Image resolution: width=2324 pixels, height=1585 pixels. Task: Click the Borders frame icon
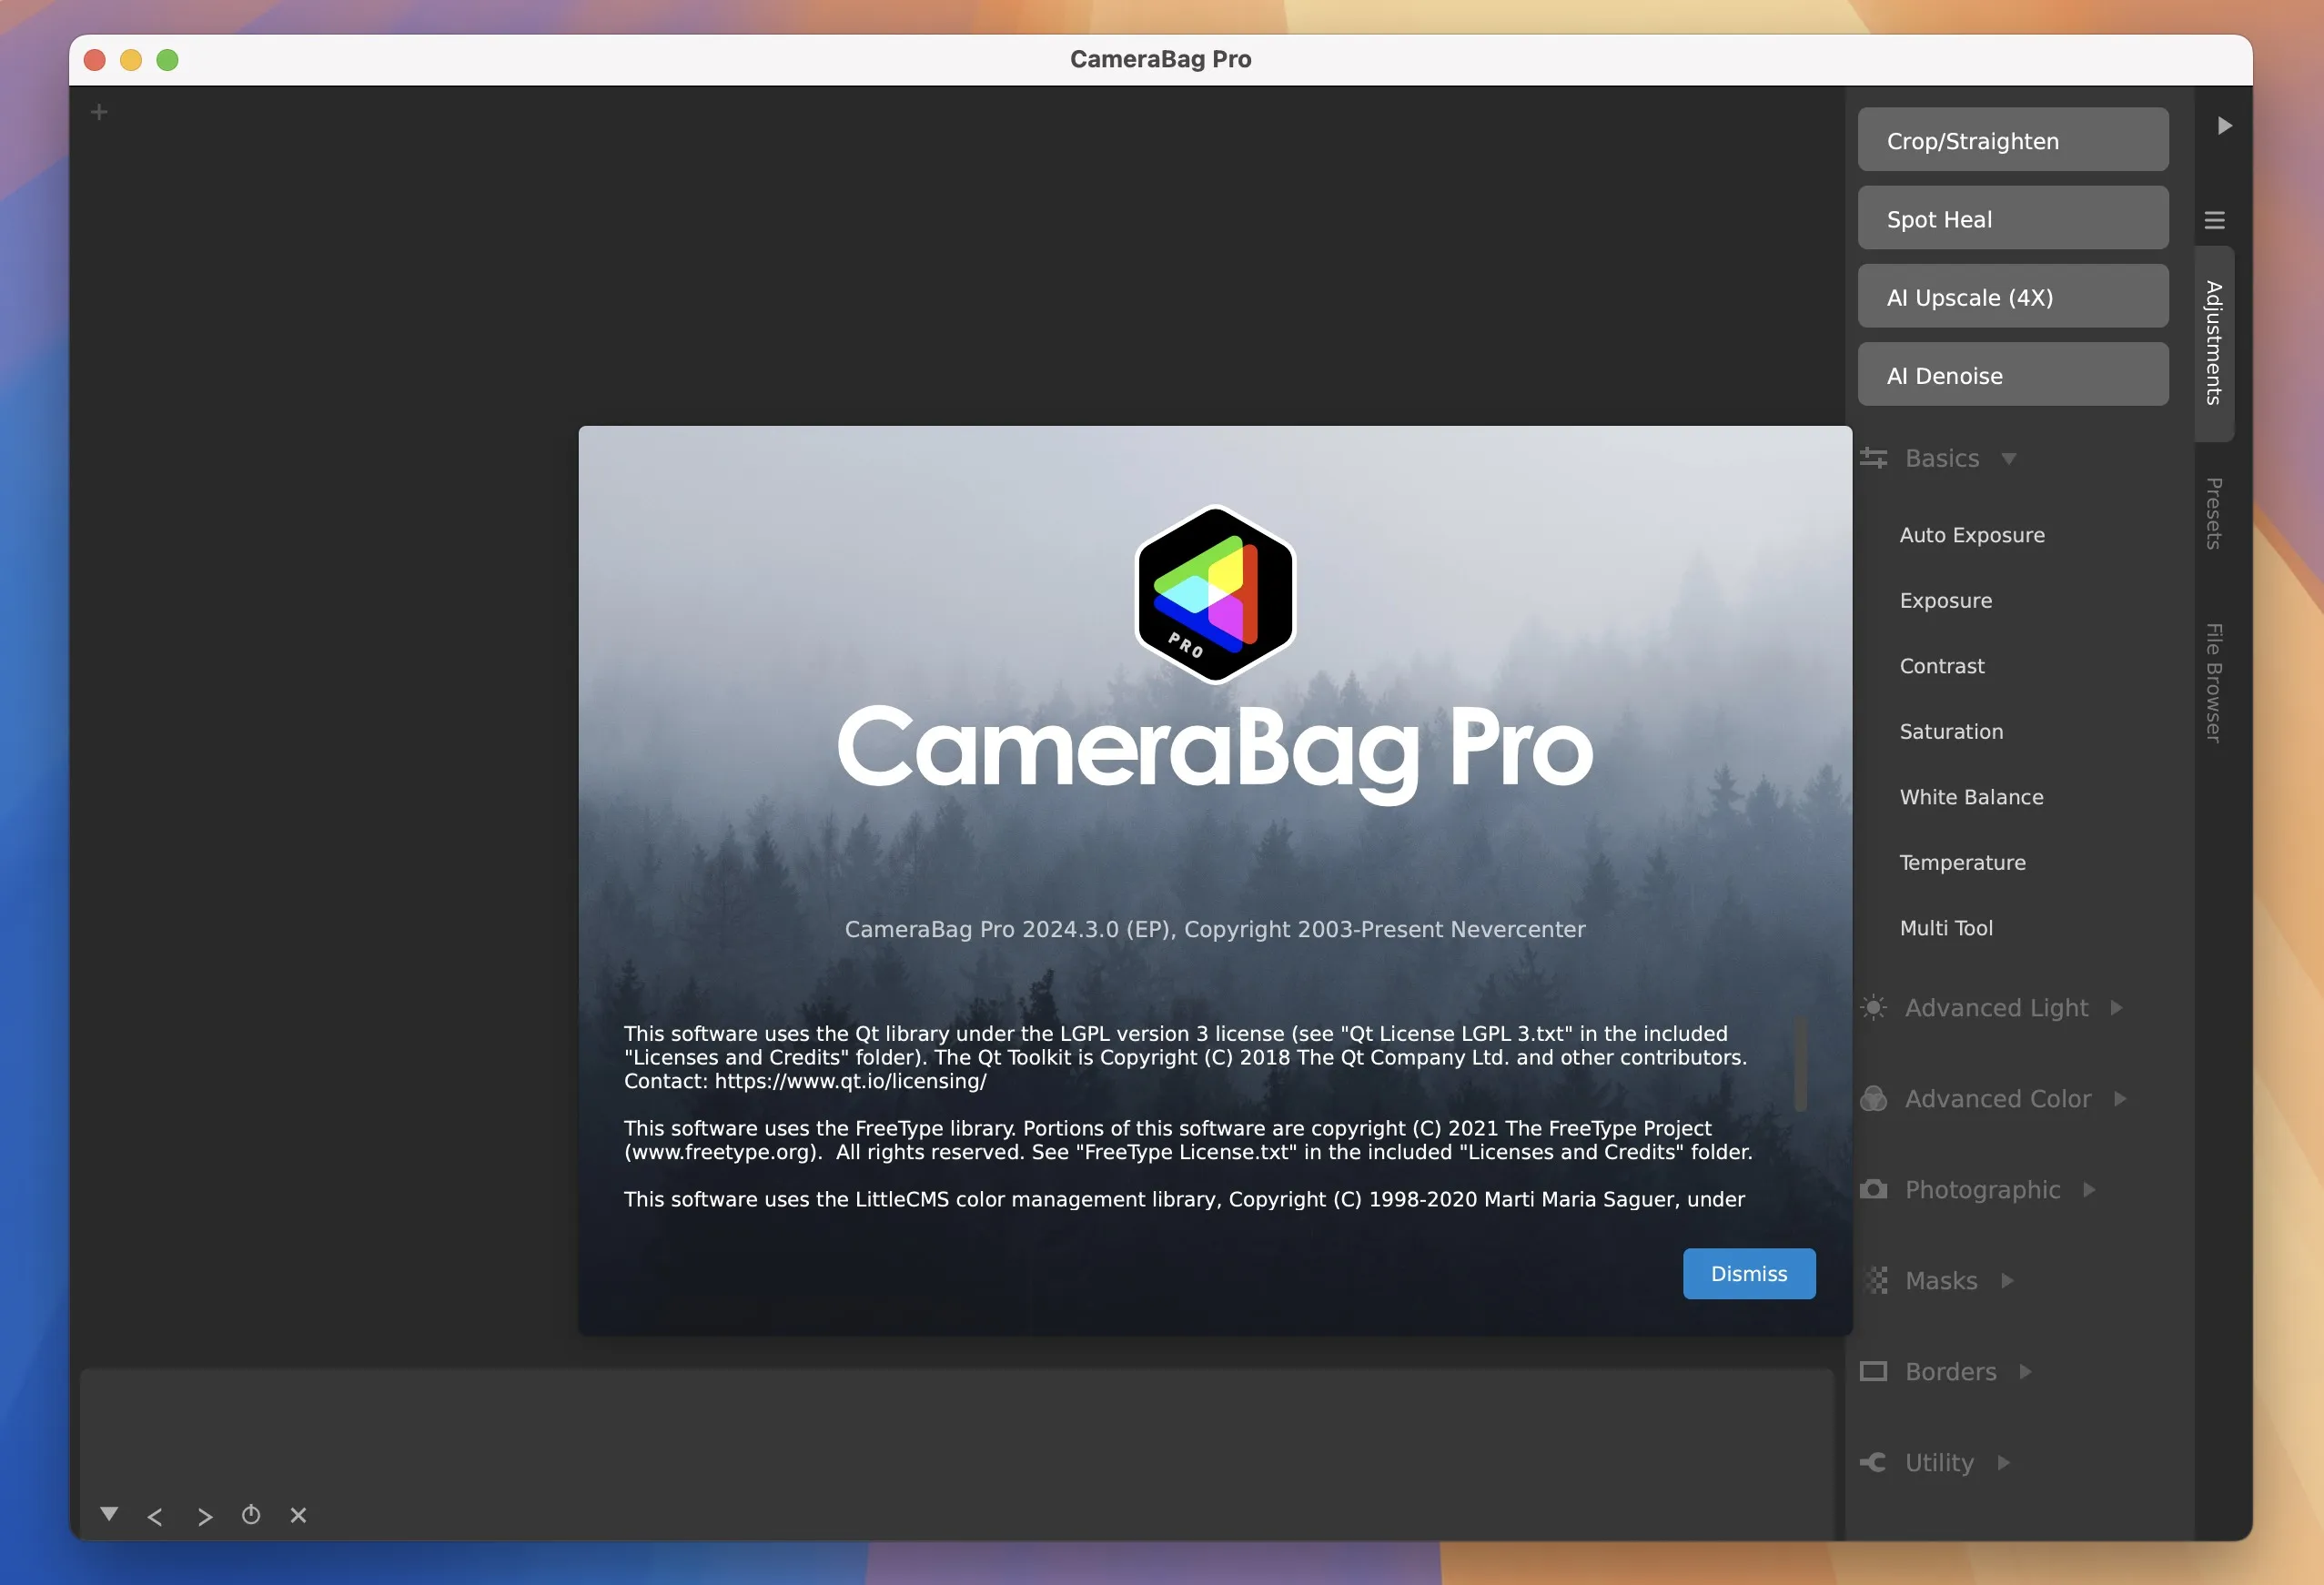tap(1873, 1371)
